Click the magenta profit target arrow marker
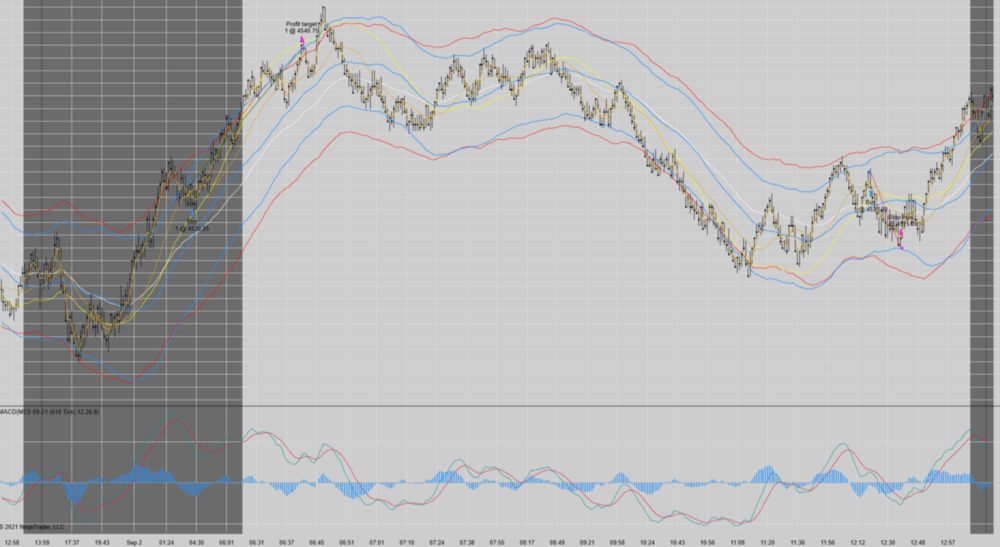The height and width of the screenshot is (547, 1000). click(x=302, y=41)
